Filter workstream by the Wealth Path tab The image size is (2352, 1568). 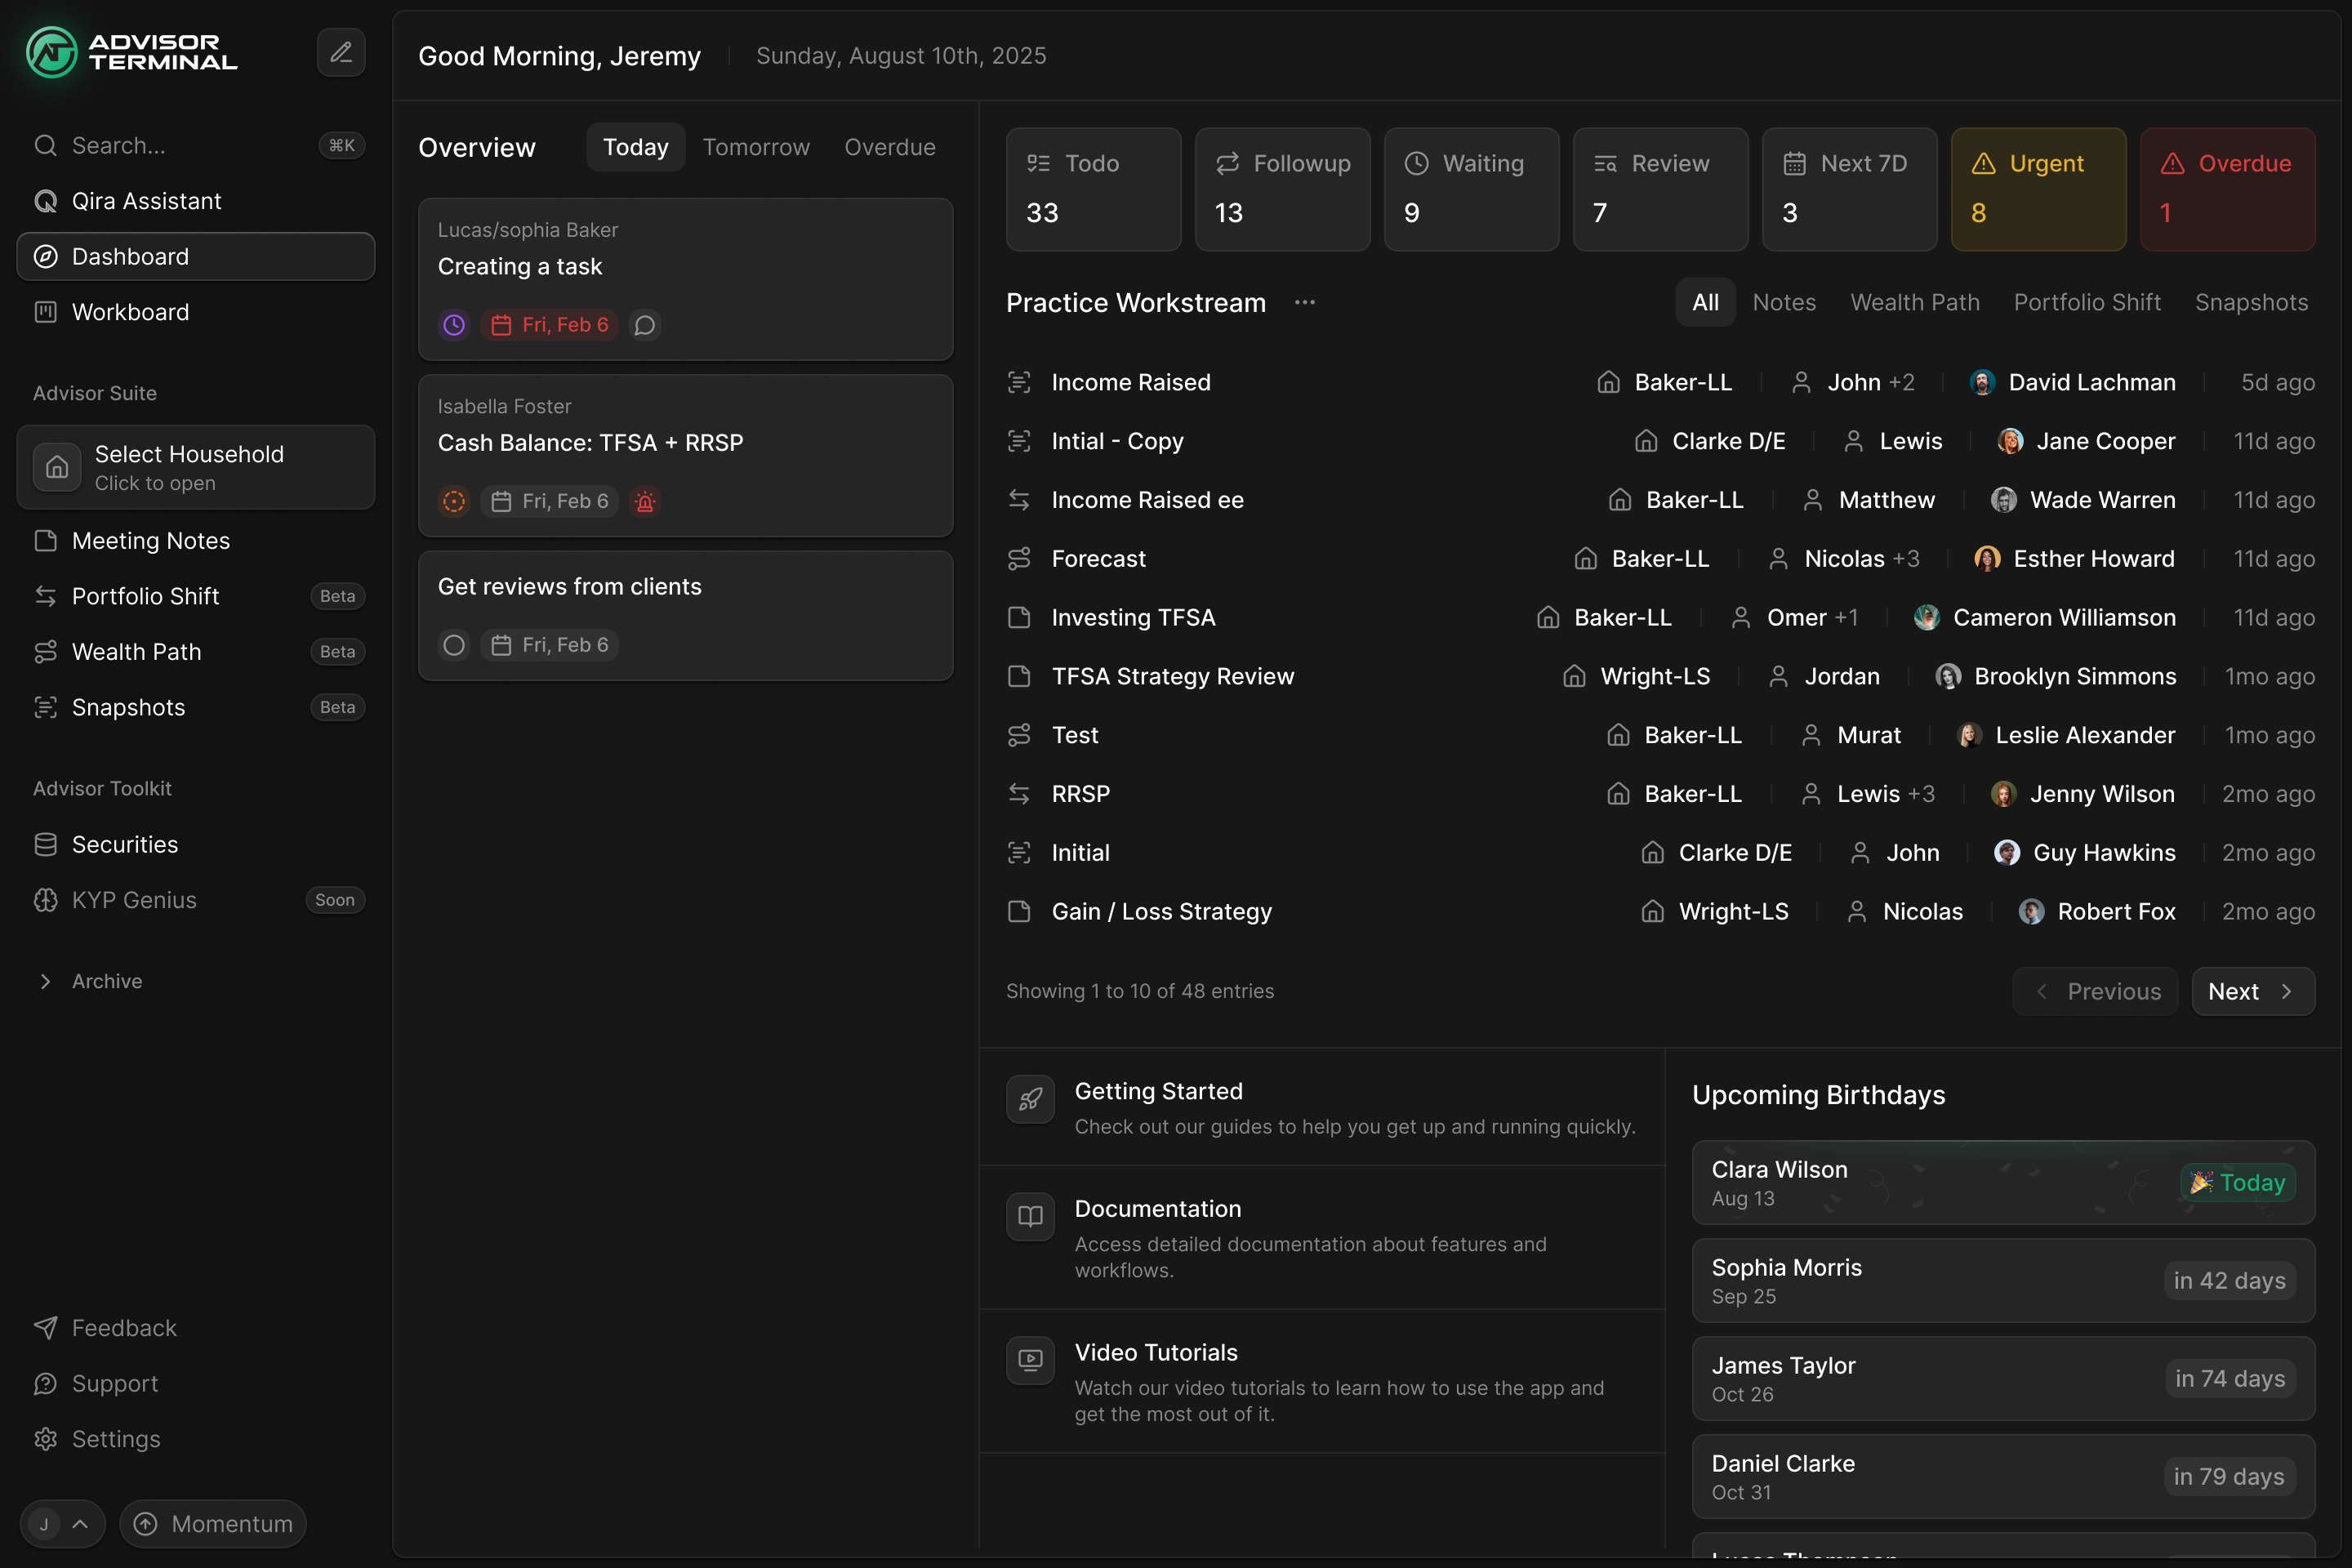pyautogui.click(x=1915, y=302)
